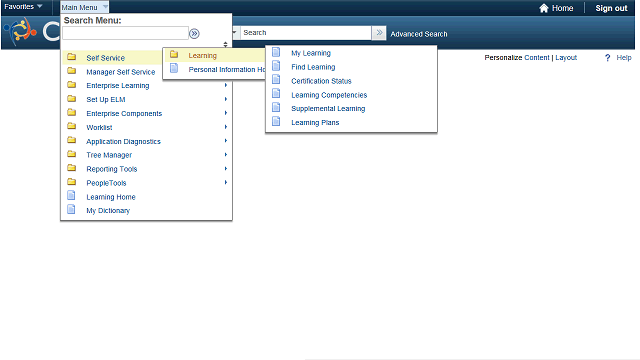640x360 pixels.
Task: Click the Find Learning page icon
Action: 276,66
